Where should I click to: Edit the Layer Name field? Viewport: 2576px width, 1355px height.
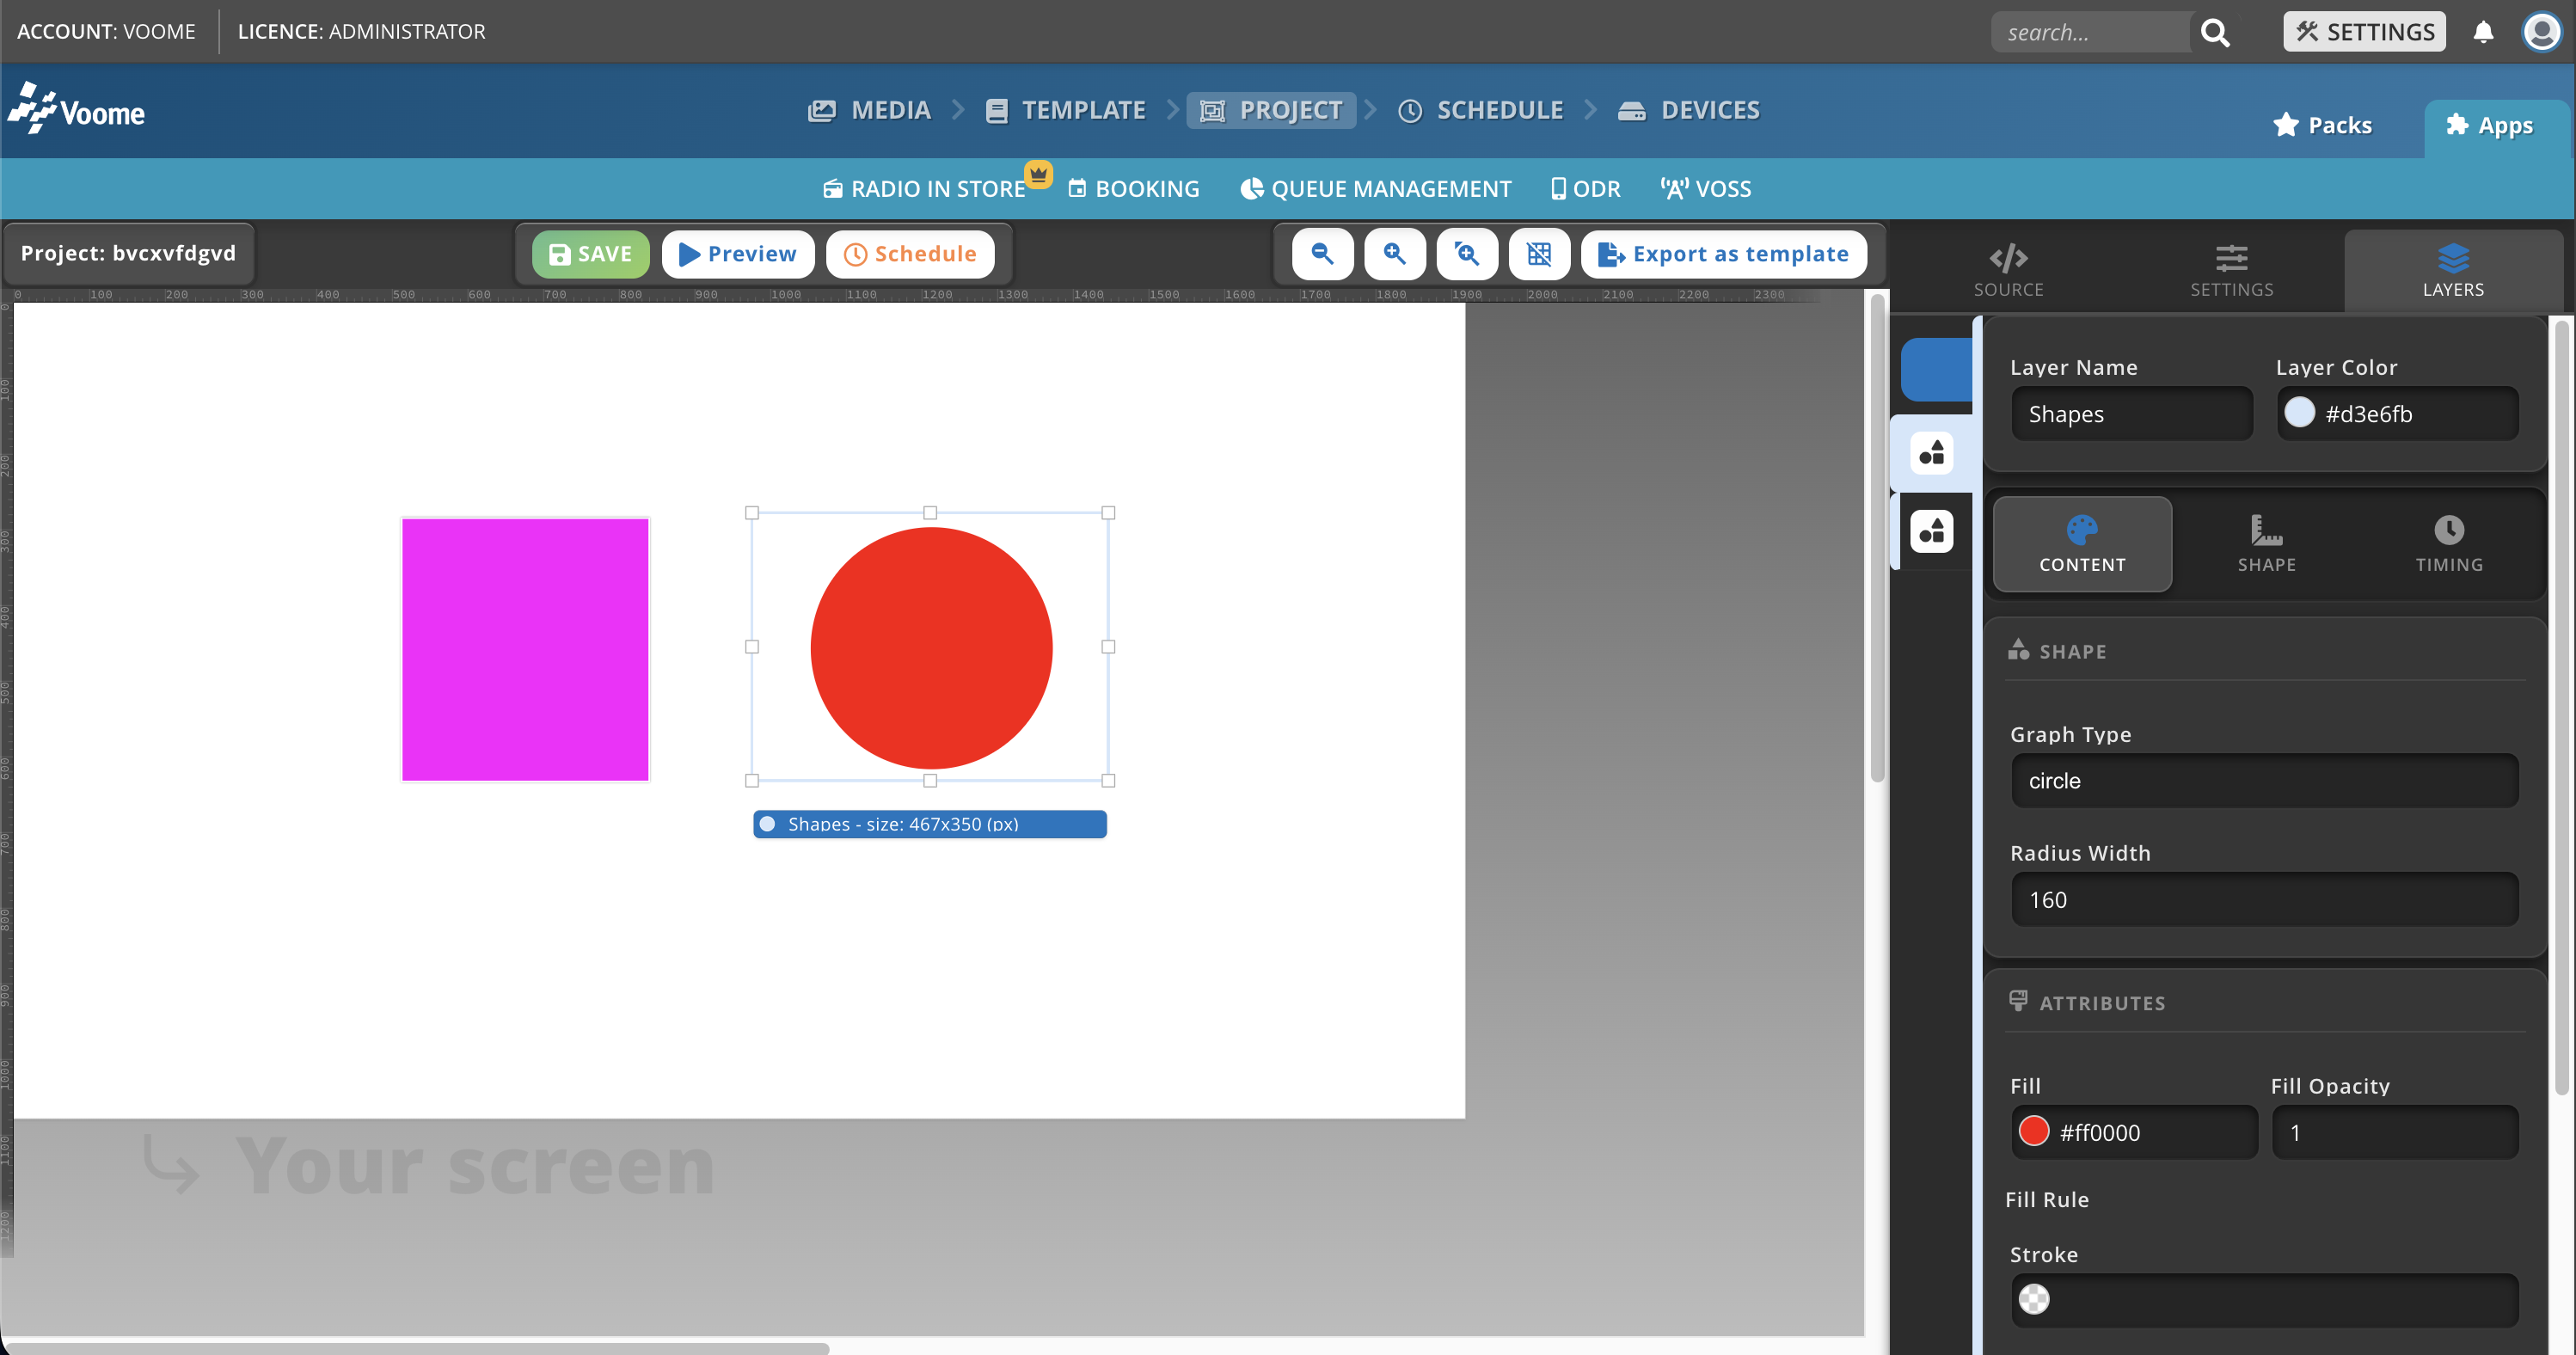(x=2131, y=414)
